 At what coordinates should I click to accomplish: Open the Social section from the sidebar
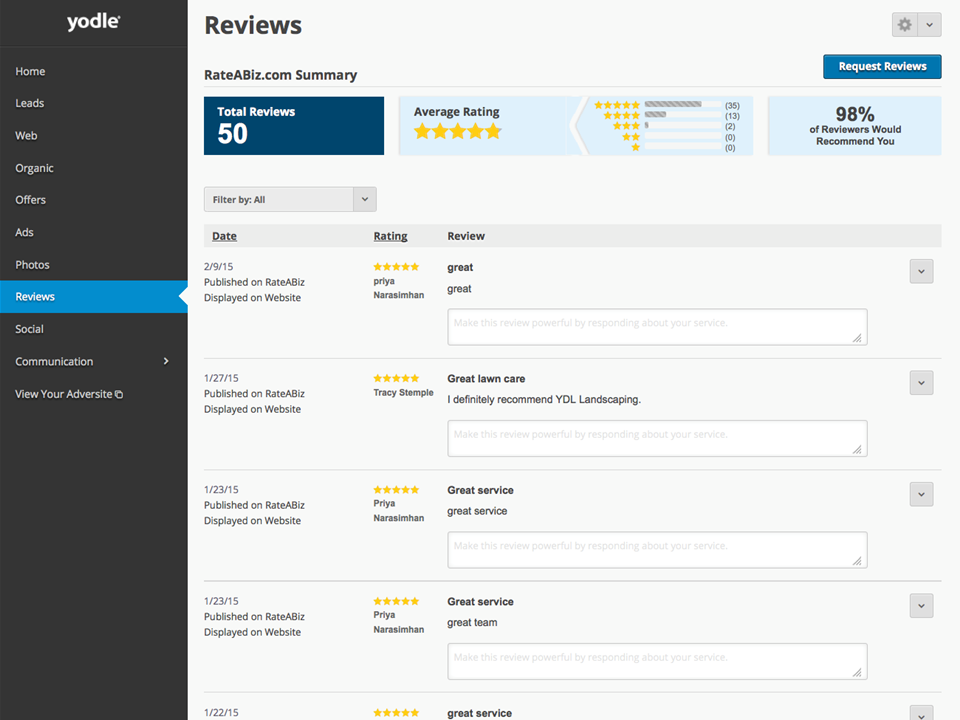(x=29, y=328)
